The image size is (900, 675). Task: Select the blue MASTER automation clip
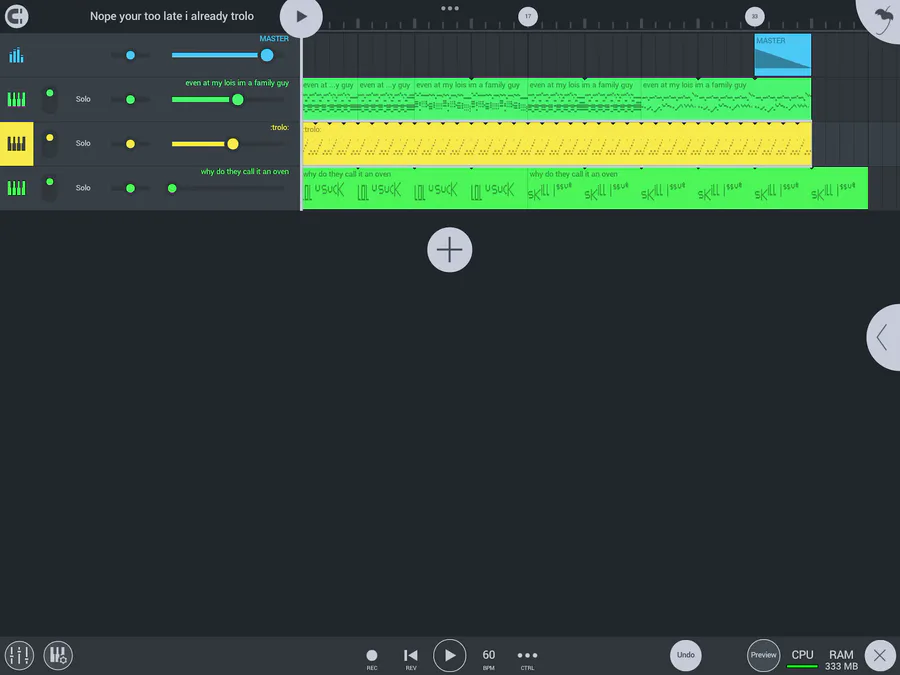coord(783,55)
